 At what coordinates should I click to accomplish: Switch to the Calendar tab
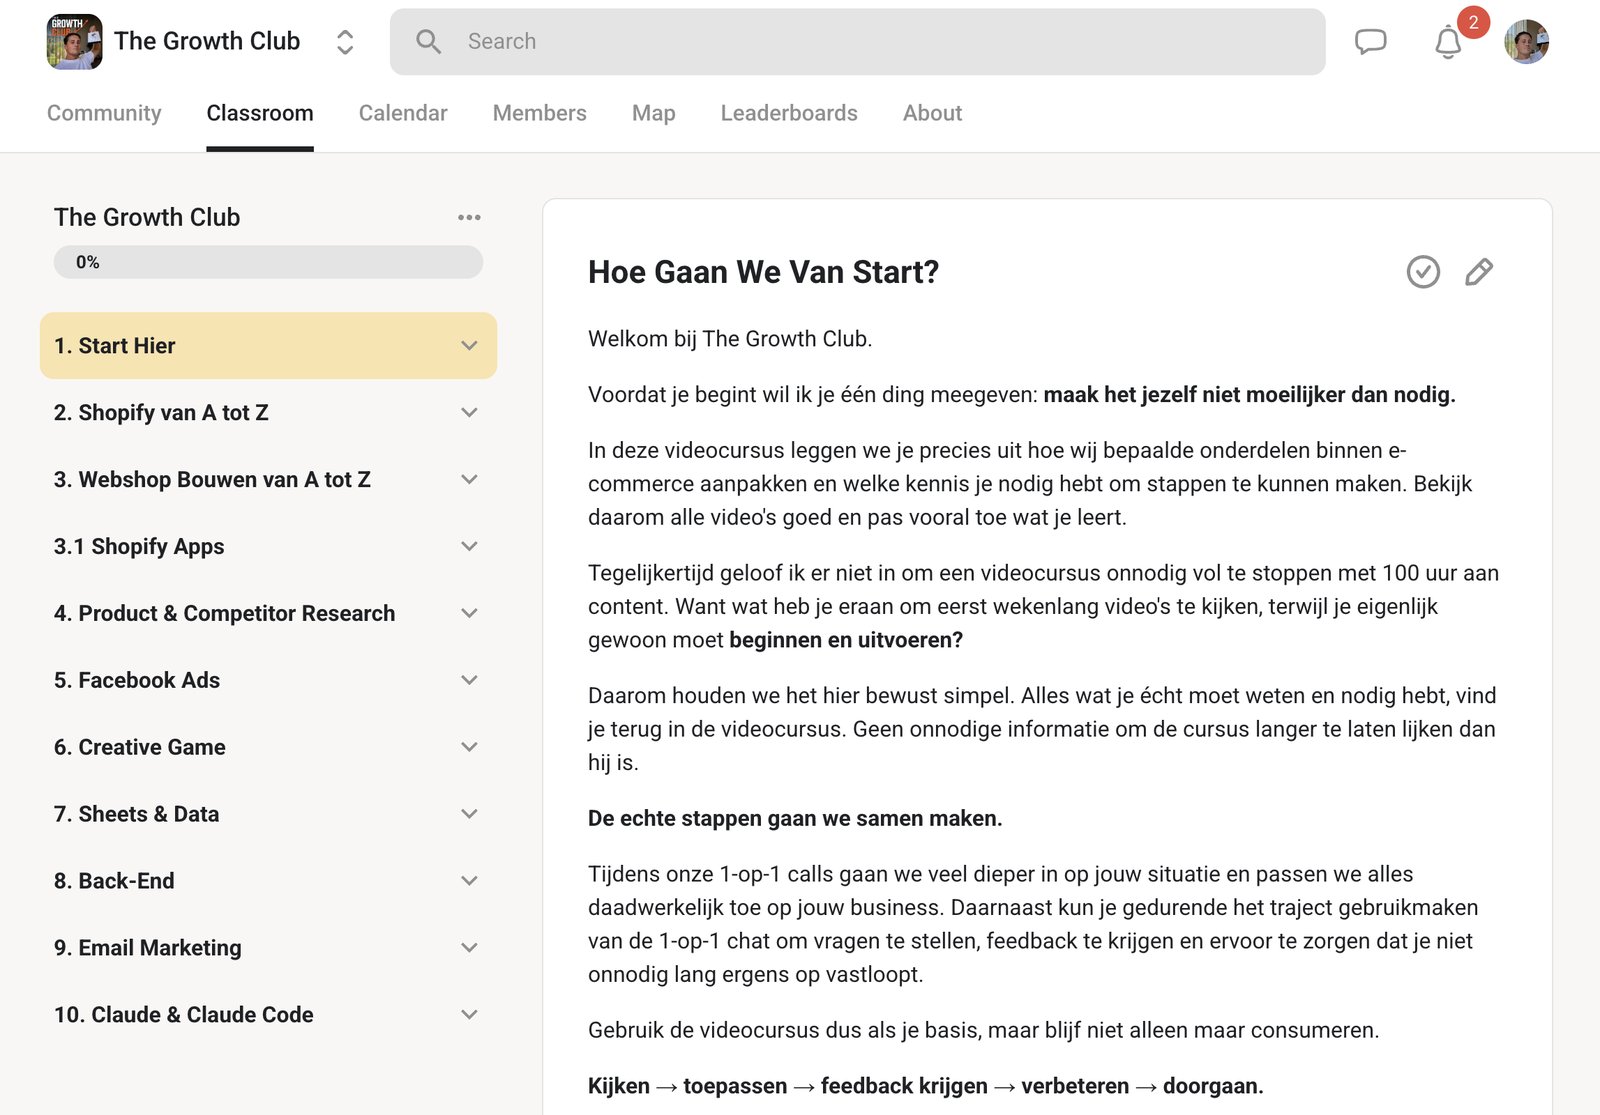point(403,113)
